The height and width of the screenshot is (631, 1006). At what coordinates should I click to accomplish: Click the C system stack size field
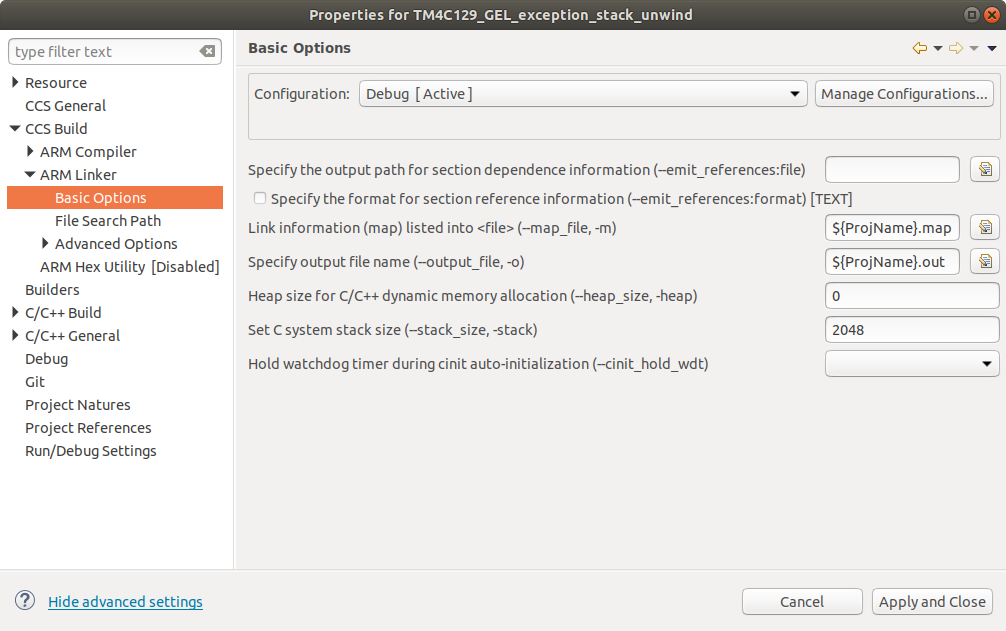912,329
